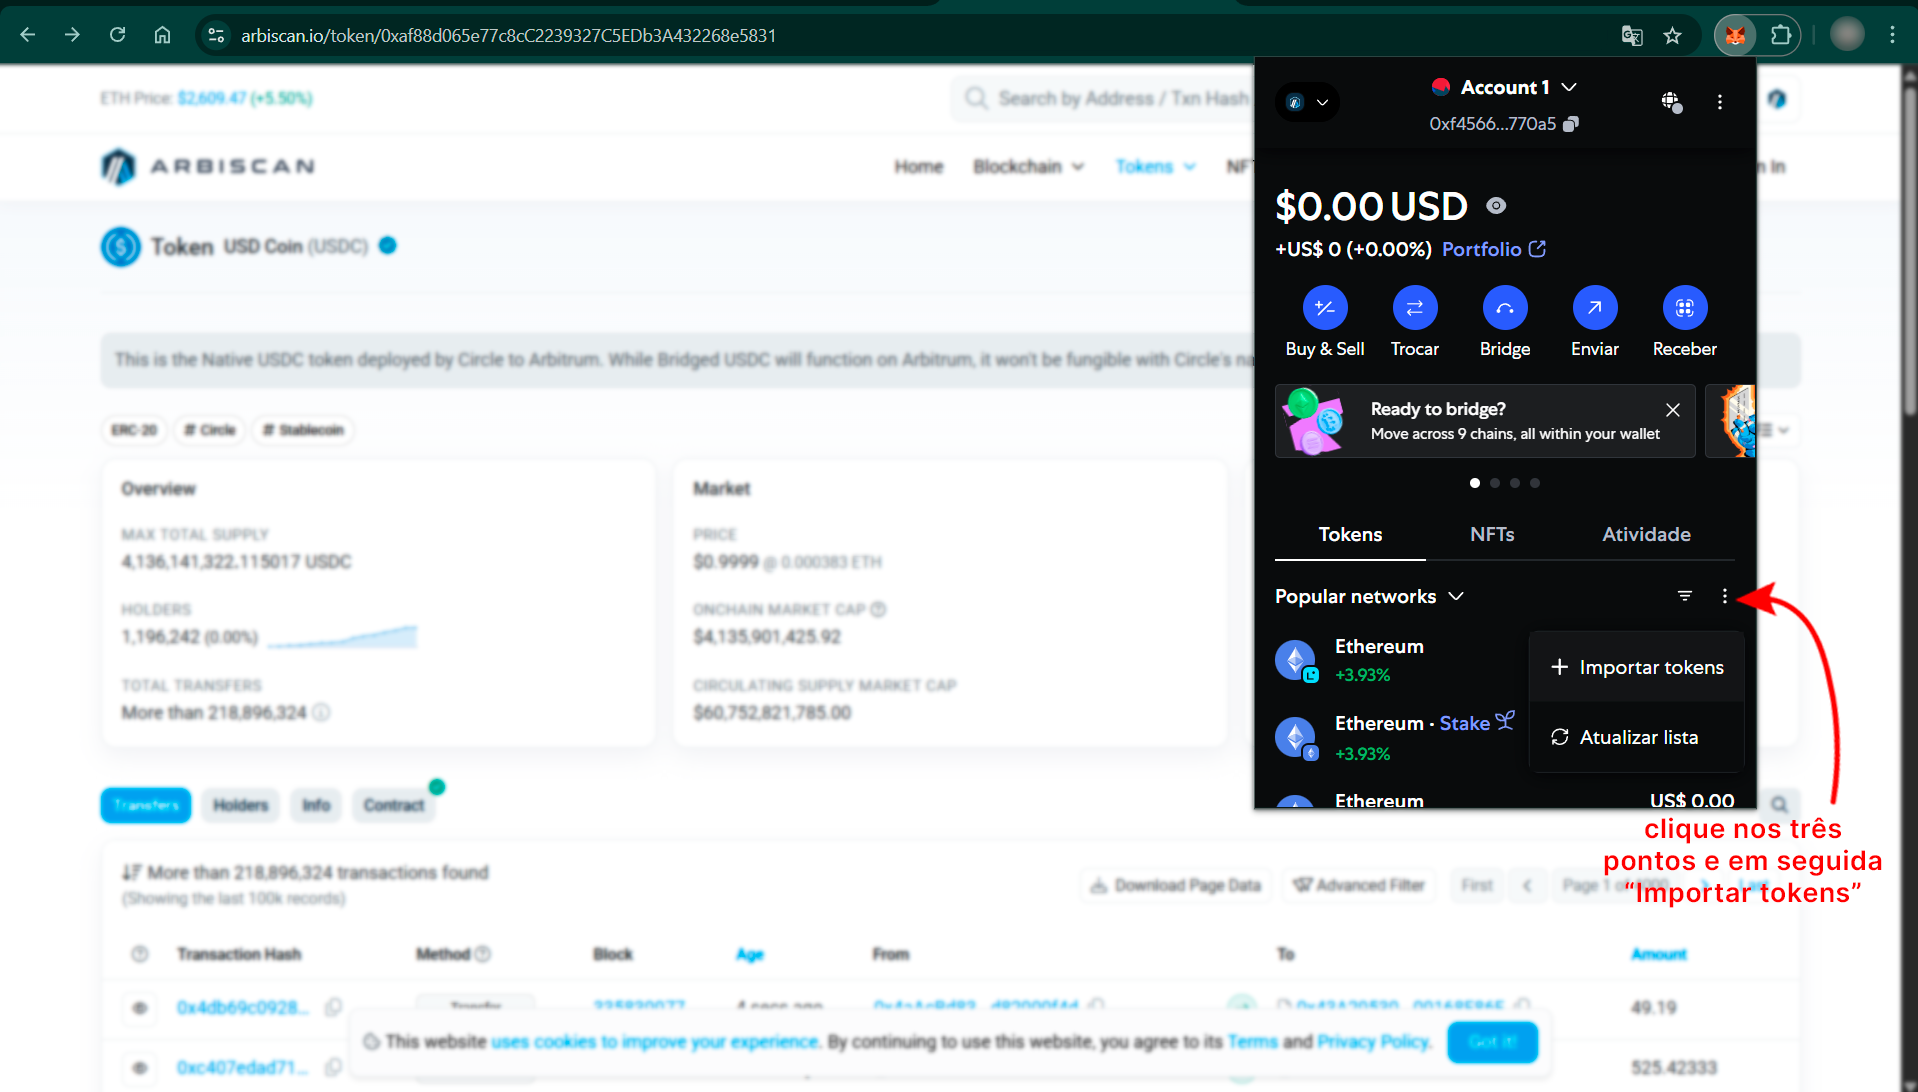Open transaction hash 0xc407edad71

coord(243,1067)
